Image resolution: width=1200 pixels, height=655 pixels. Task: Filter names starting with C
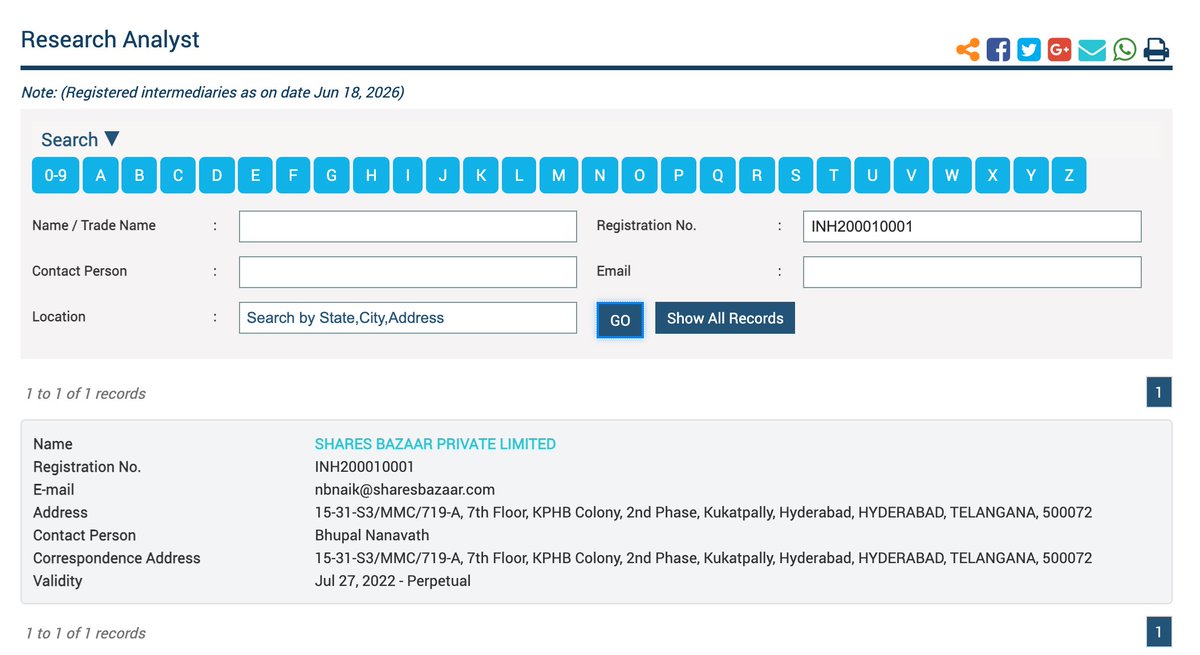tap(178, 175)
